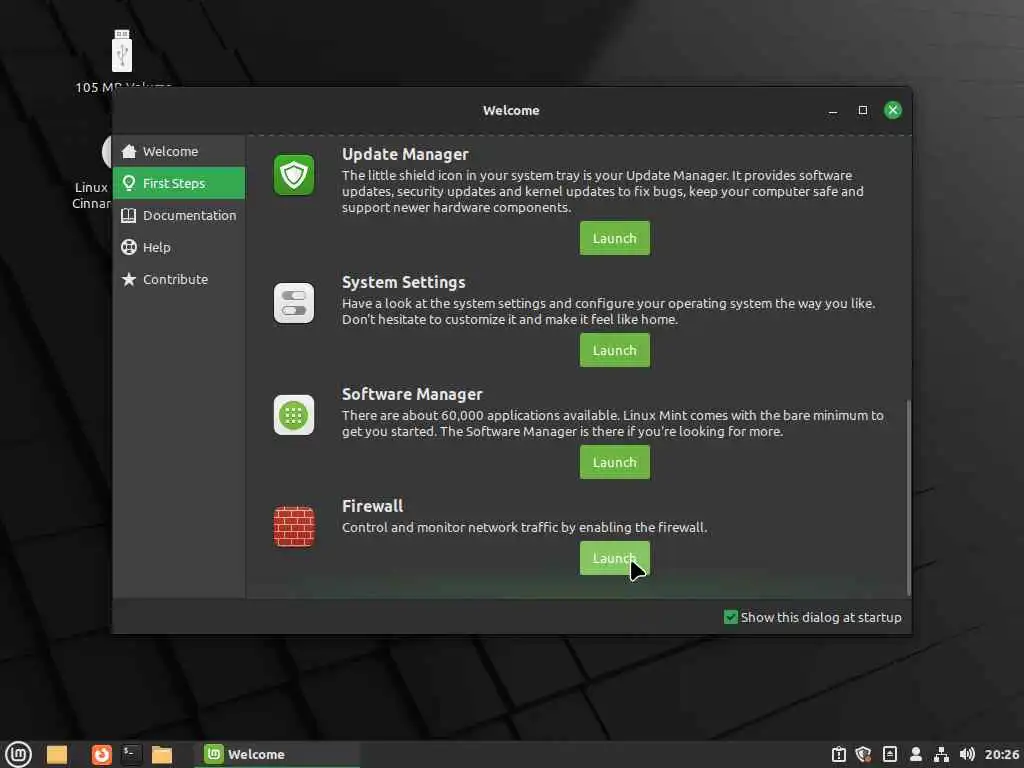This screenshot has height=768, width=1024.
Task: Launch the Update Manager
Action: click(615, 238)
